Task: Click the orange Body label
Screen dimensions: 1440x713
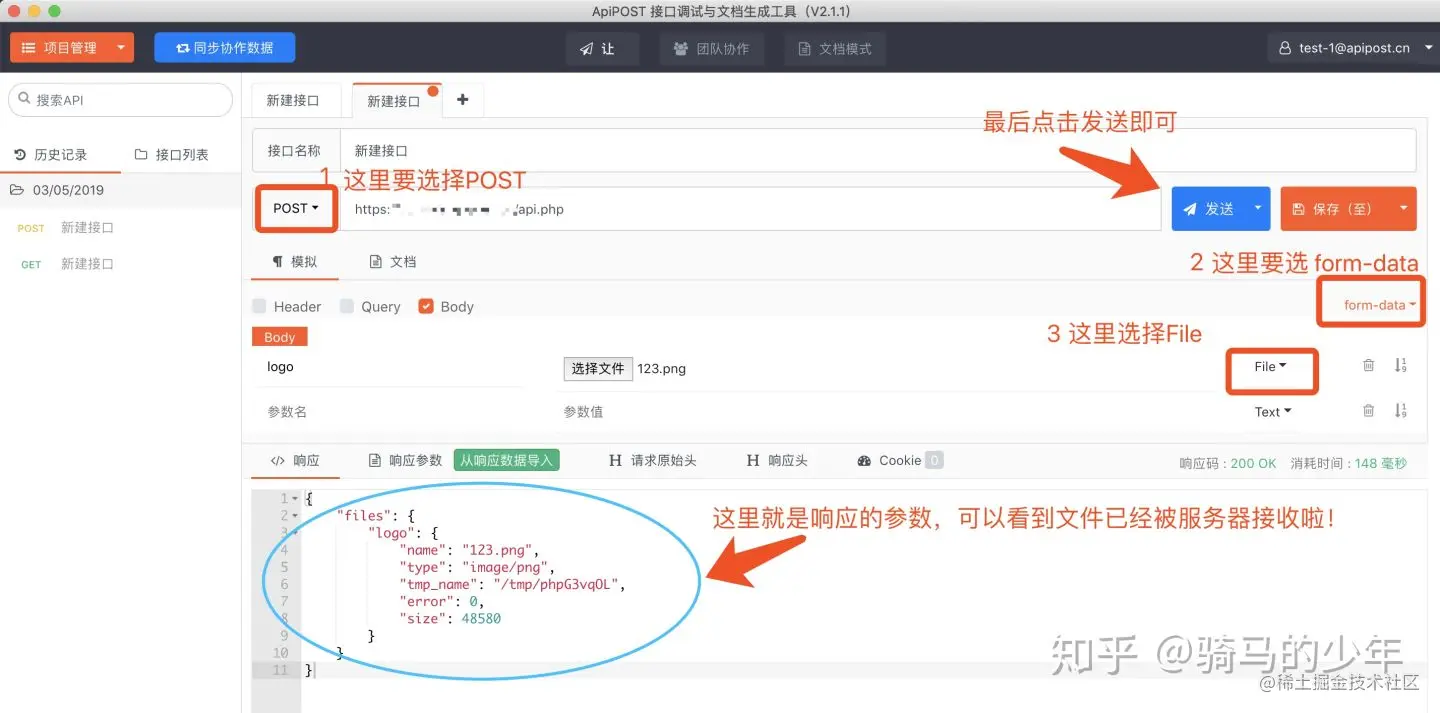Action: [280, 337]
